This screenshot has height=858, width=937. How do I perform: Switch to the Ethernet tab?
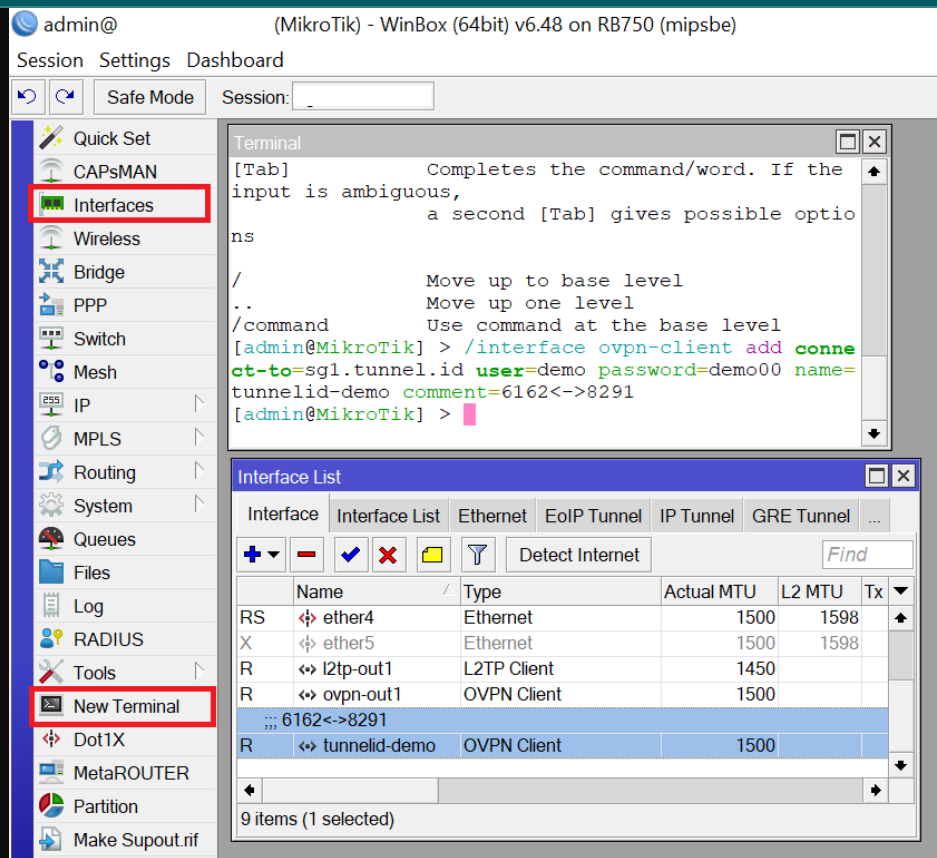(492, 516)
